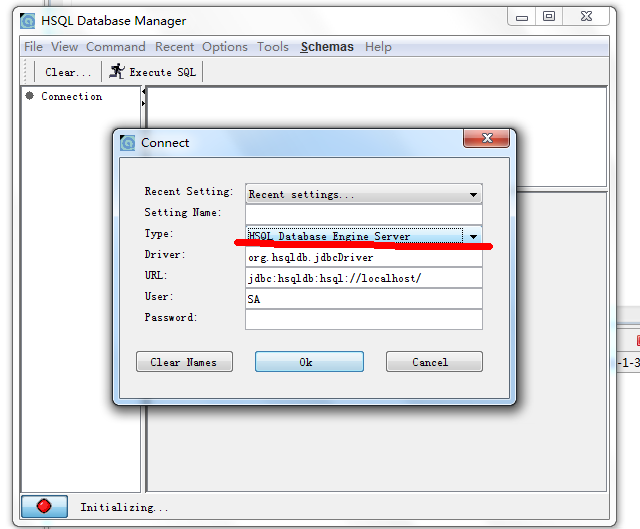Open the Command menu
This screenshot has height=529, width=640.
click(x=116, y=47)
